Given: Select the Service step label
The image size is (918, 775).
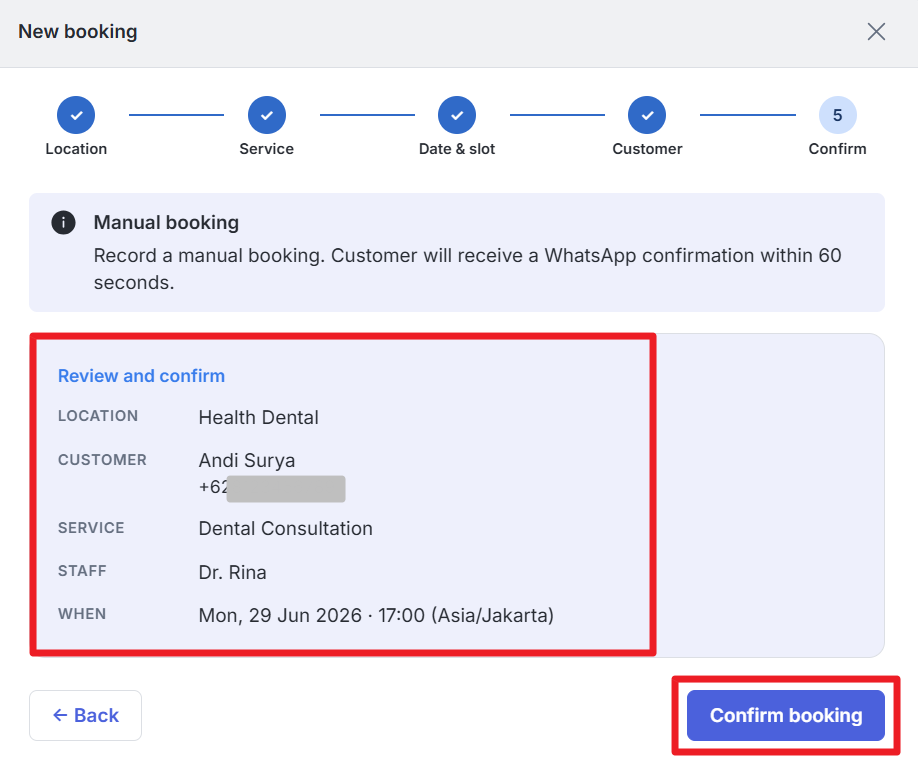Looking at the screenshot, I should click(x=266, y=149).
